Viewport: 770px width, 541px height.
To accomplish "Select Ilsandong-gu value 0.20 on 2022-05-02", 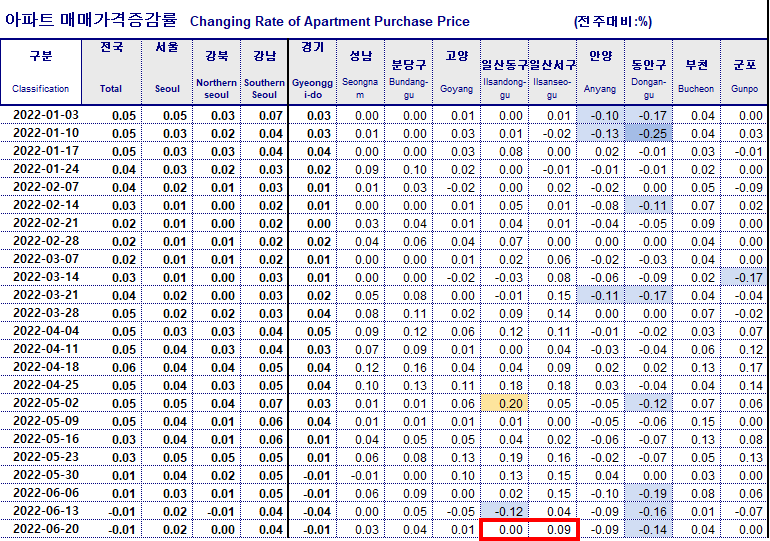I will click(504, 403).
